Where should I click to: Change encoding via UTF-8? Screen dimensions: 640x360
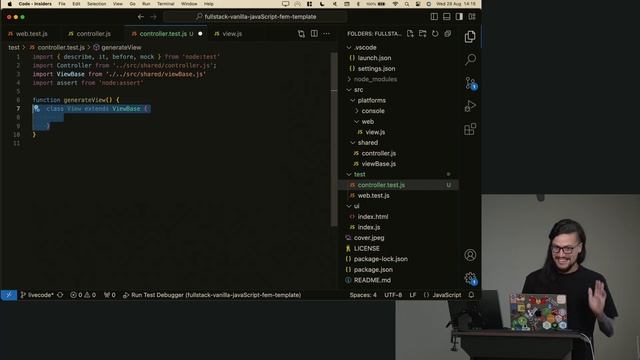click(393, 295)
